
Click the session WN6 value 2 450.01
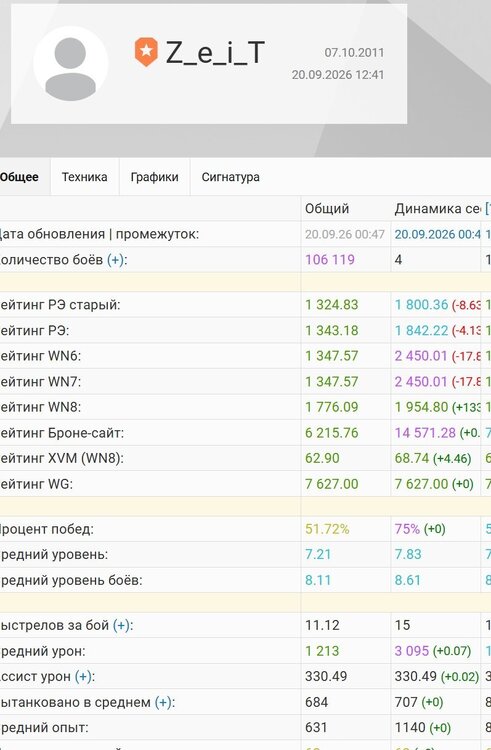point(421,356)
